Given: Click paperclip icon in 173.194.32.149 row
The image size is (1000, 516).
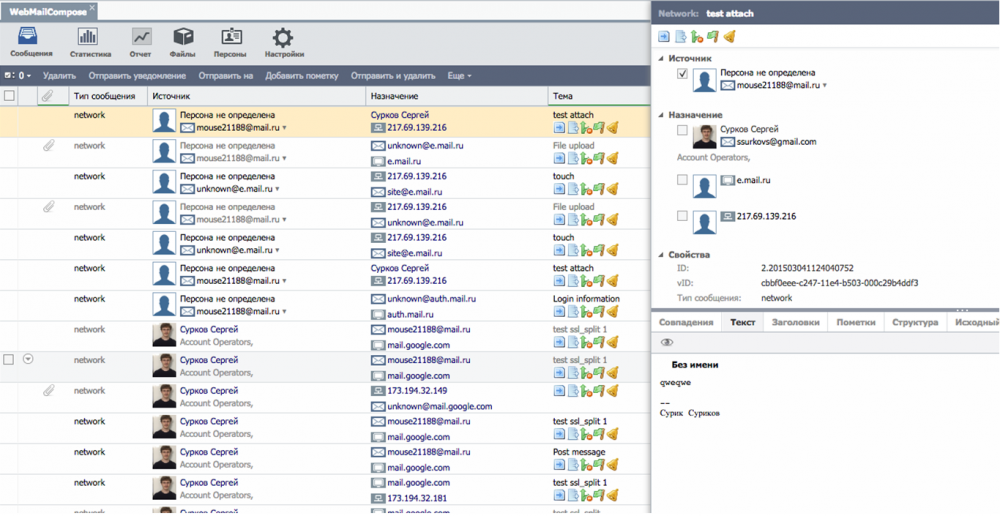Looking at the screenshot, I should [48, 390].
